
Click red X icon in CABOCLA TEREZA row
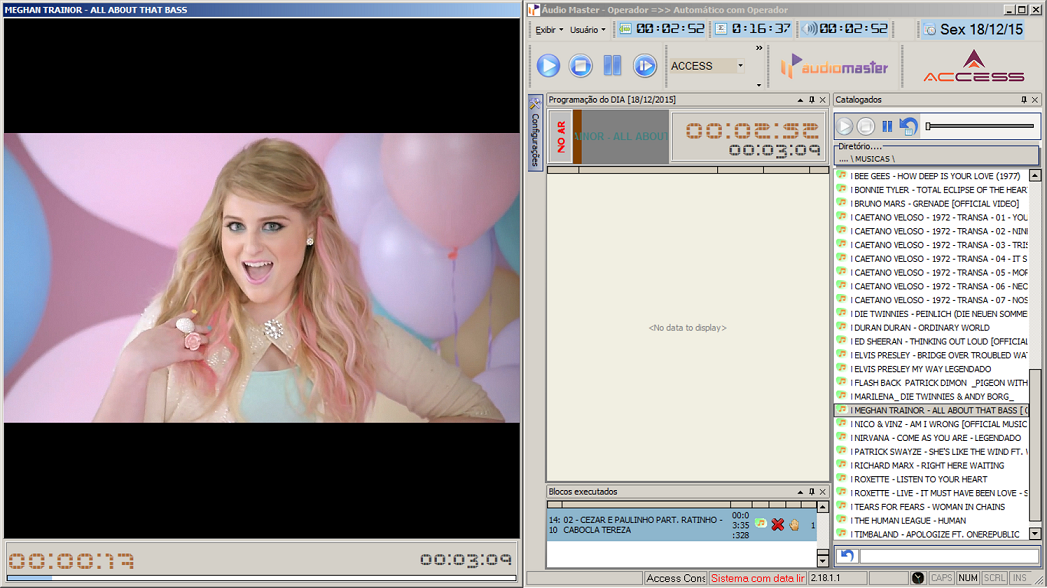[777, 525]
